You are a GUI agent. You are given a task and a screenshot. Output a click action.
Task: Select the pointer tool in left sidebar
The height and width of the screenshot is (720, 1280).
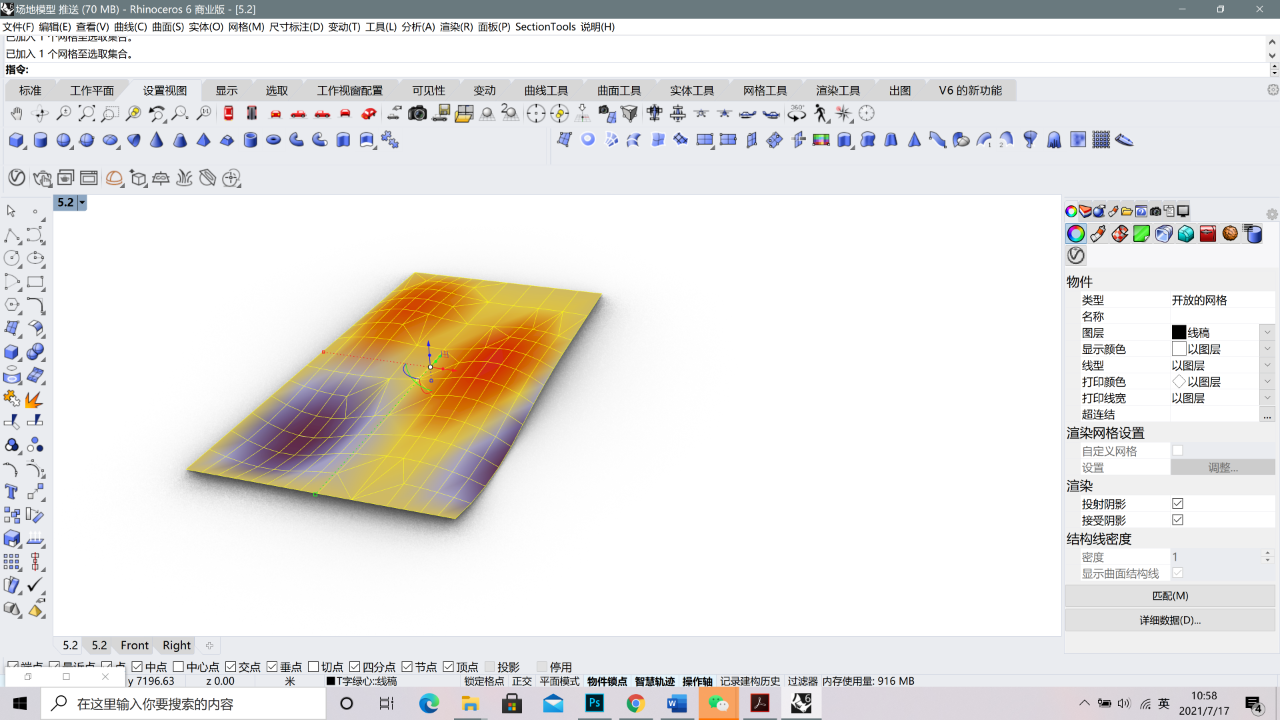point(12,211)
